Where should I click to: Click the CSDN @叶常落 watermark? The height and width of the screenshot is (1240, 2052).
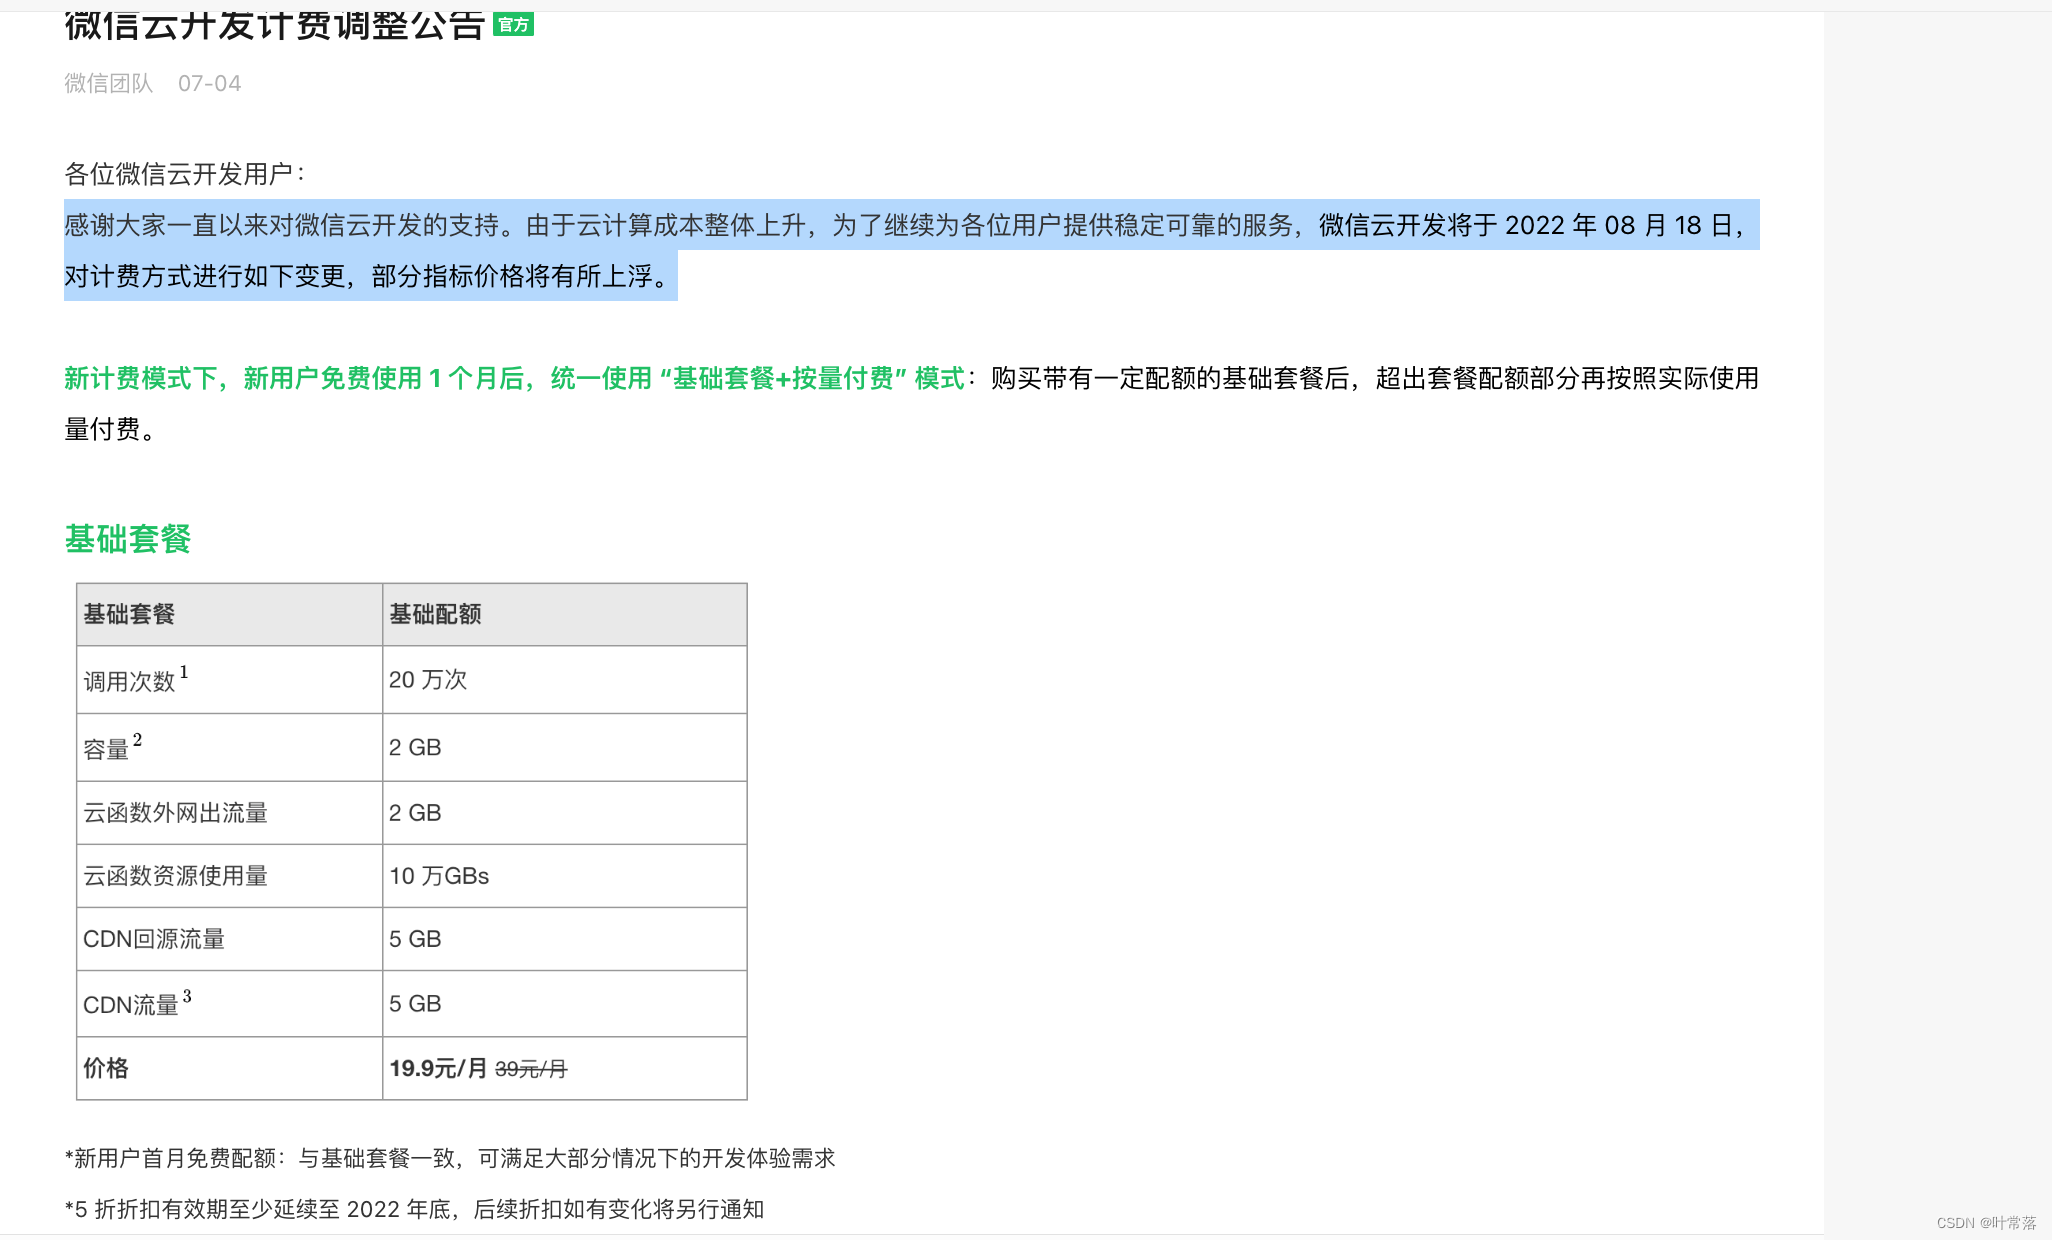(1985, 1223)
